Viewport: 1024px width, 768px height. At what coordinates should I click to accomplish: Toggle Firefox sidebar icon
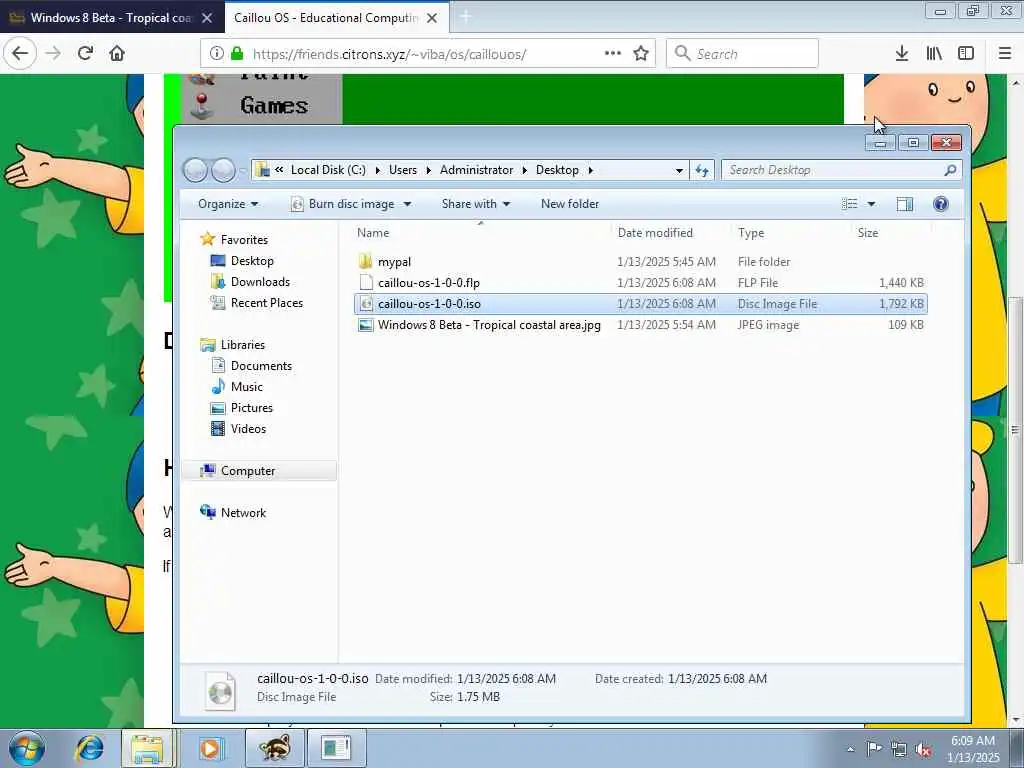click(x=966, y=54)
